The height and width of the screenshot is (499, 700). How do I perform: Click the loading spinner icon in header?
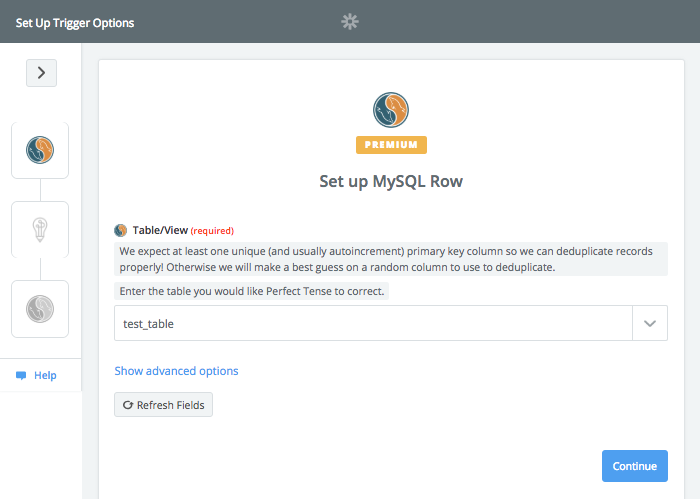350,21
